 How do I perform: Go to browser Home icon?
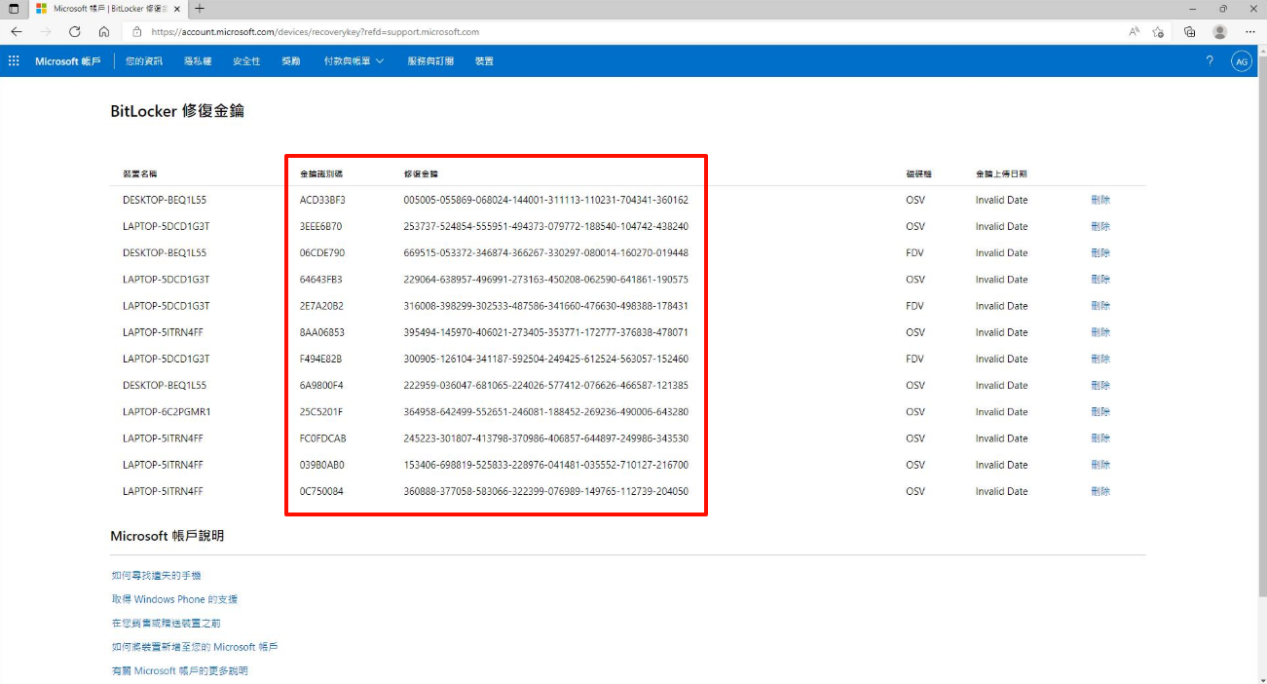click(104, 32)
